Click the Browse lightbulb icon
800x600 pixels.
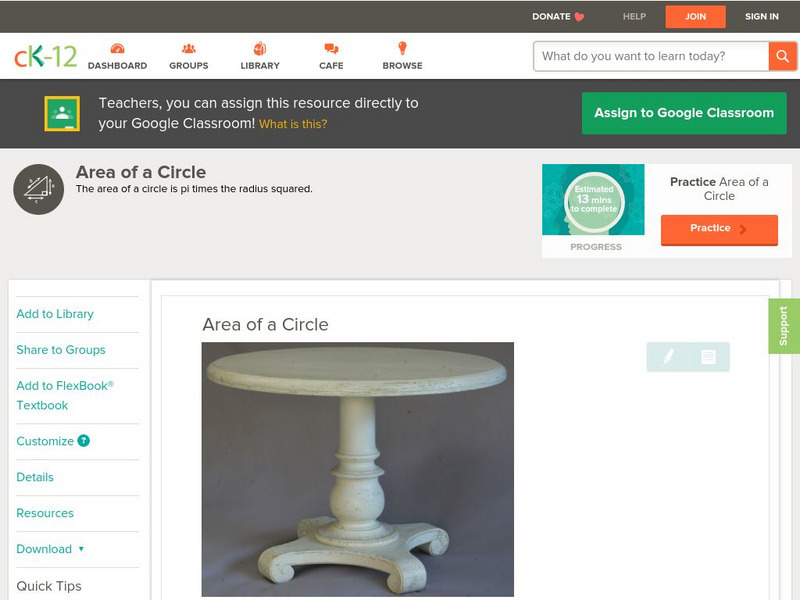tap(403, 48)
